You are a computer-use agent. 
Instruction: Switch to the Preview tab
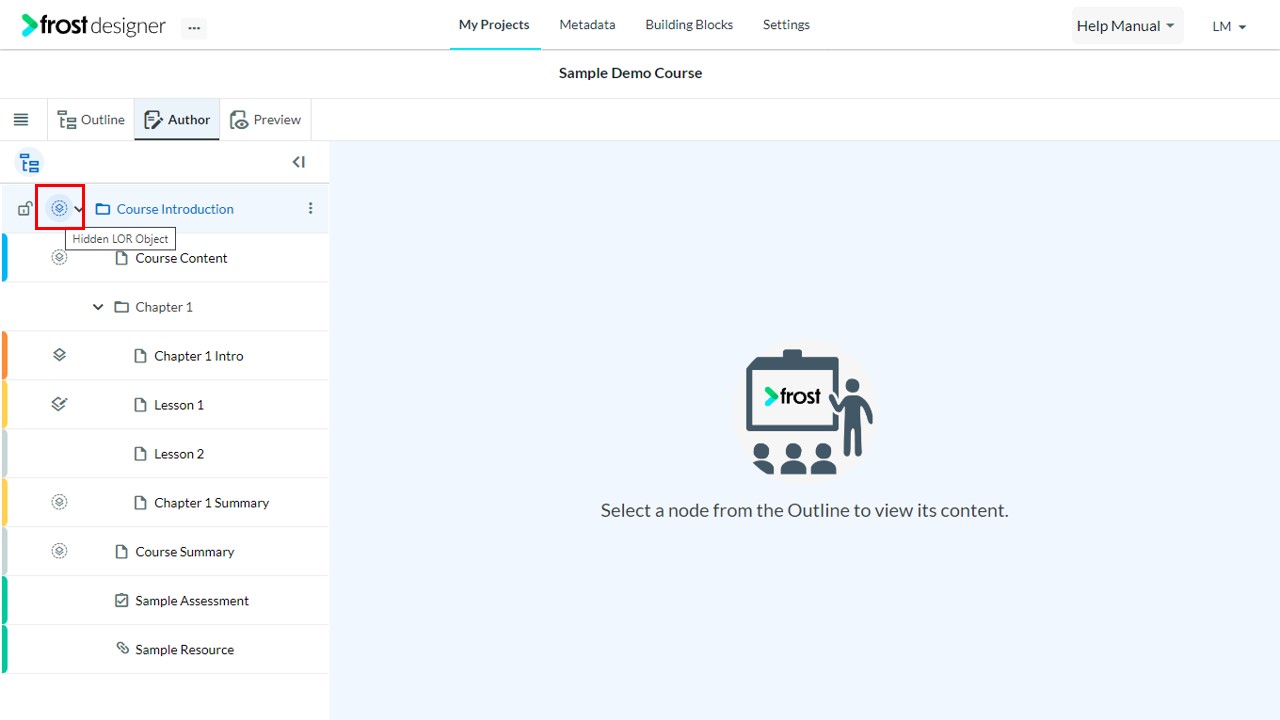coord(266,120)
